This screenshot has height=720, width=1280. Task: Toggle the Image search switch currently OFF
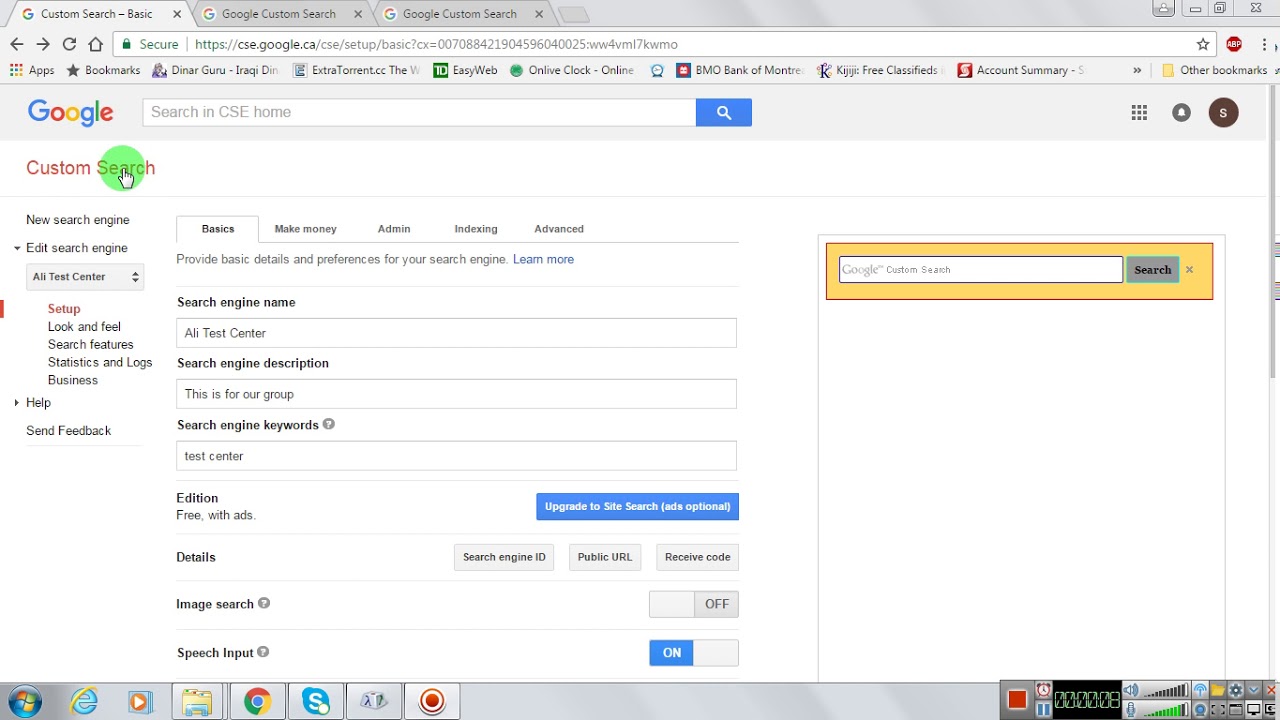tap(694, 604)
